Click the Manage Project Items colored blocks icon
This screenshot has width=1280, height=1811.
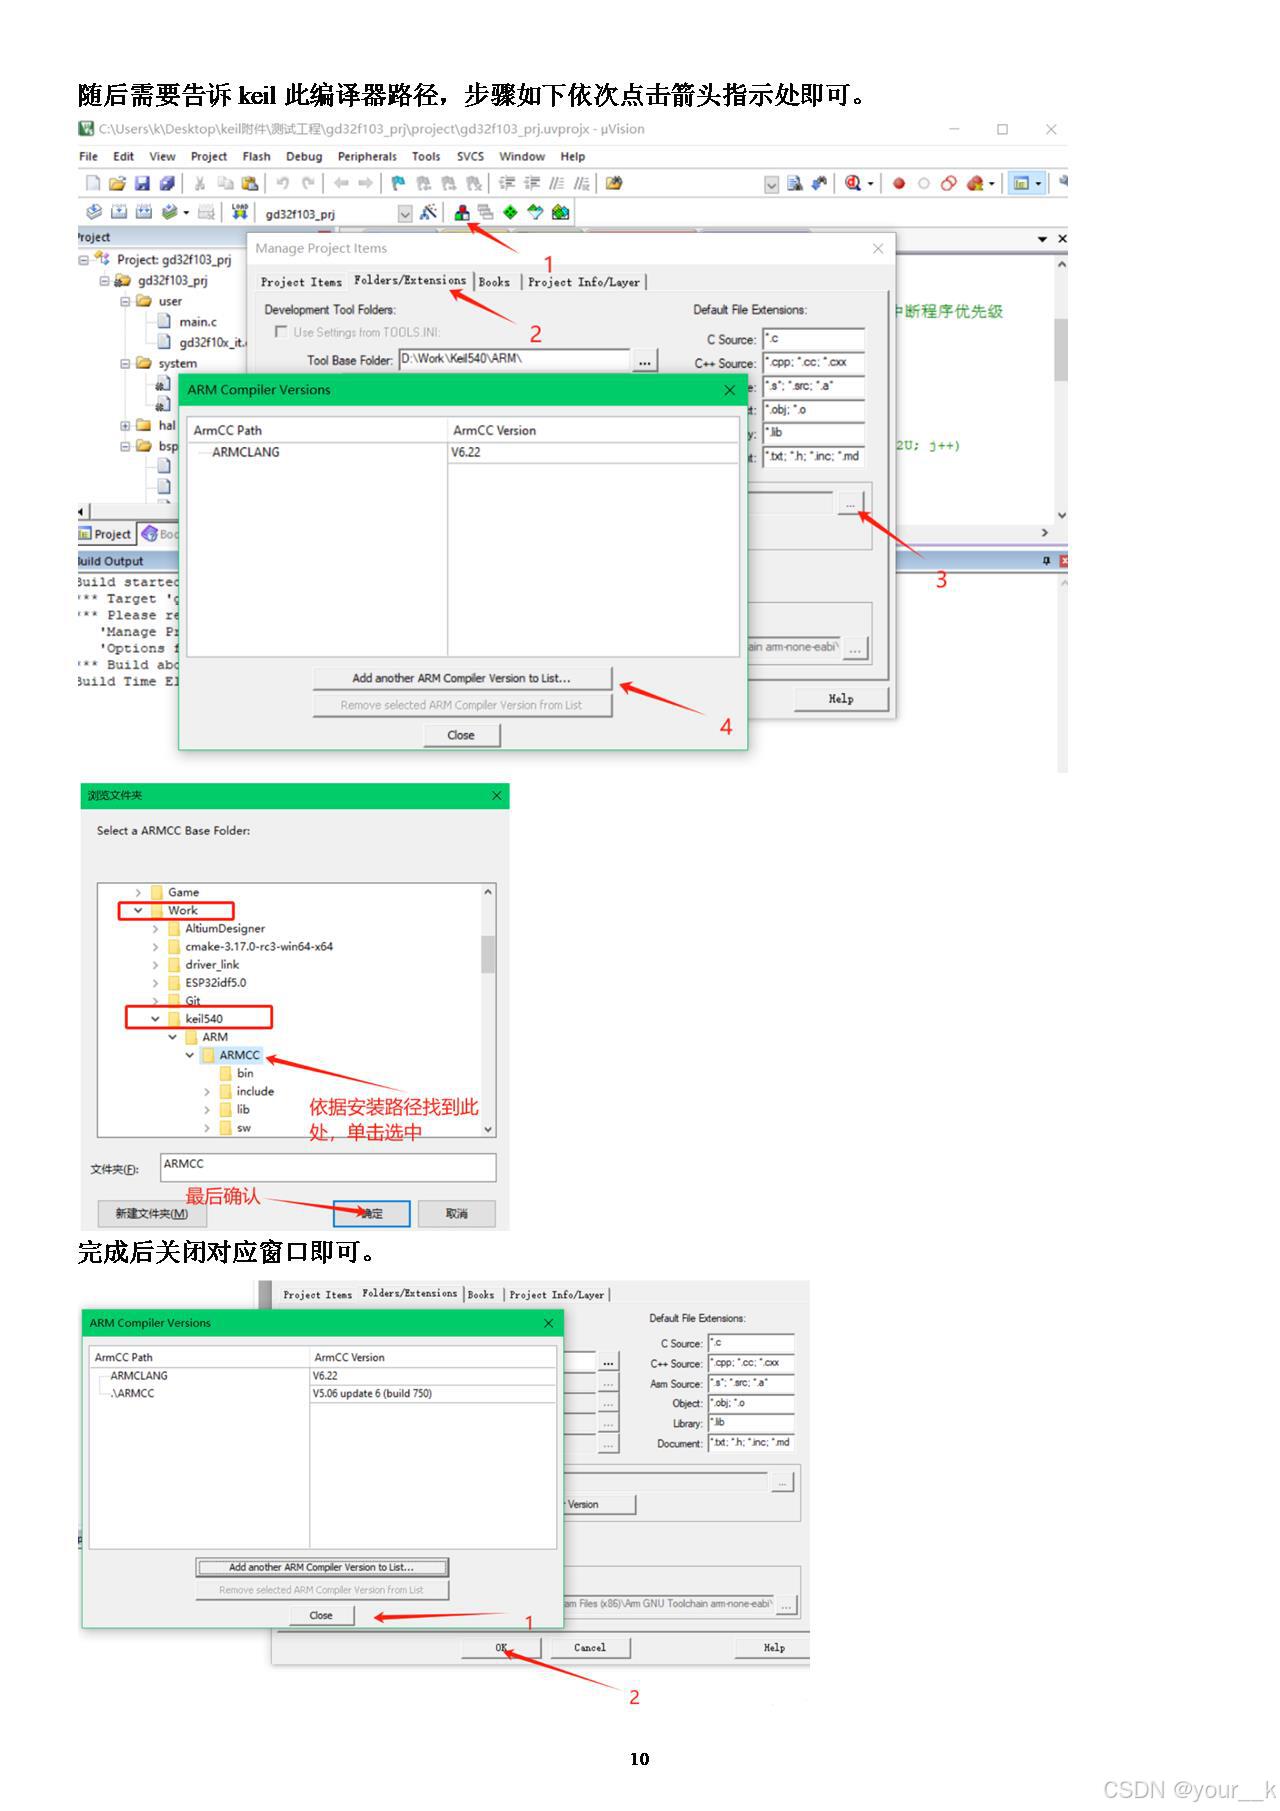461,212
